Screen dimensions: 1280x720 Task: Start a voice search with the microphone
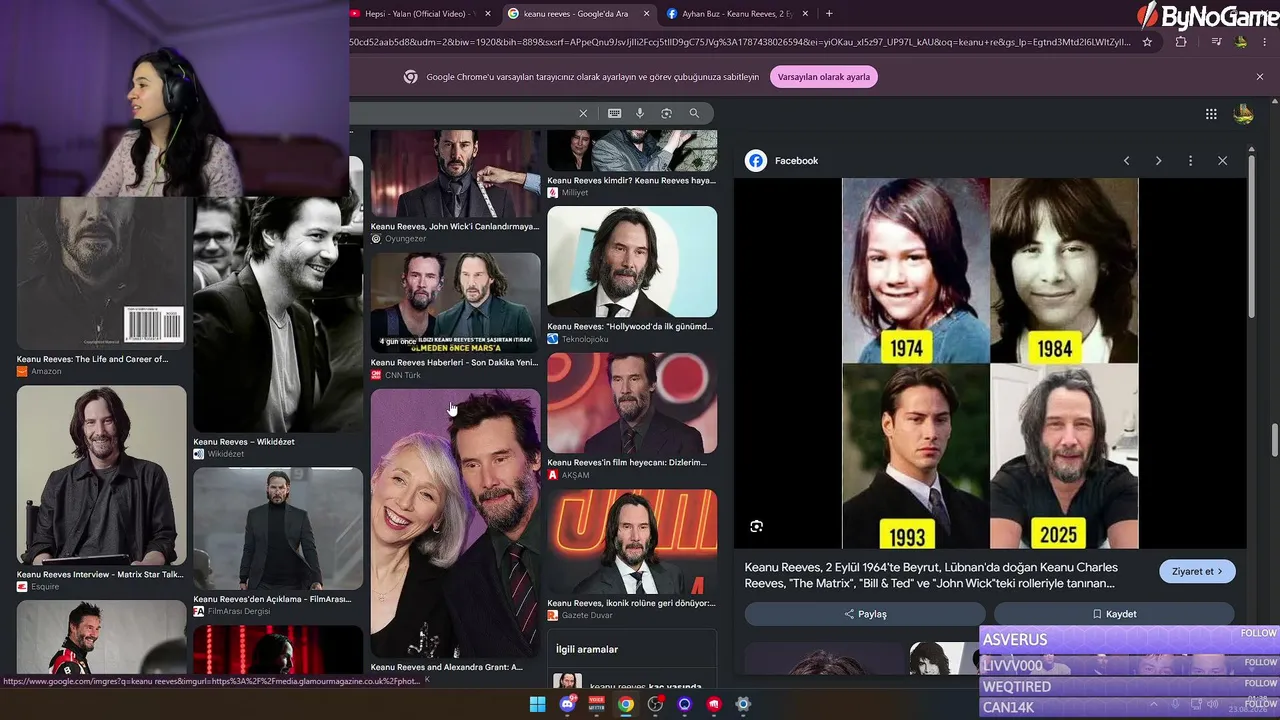[x=640, y=113]
